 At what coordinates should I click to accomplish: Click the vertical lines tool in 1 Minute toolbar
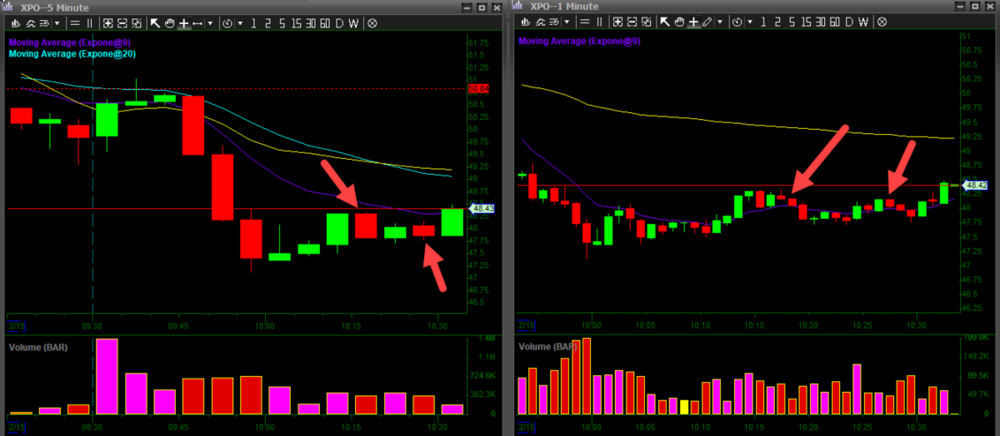tap(599, 22)
